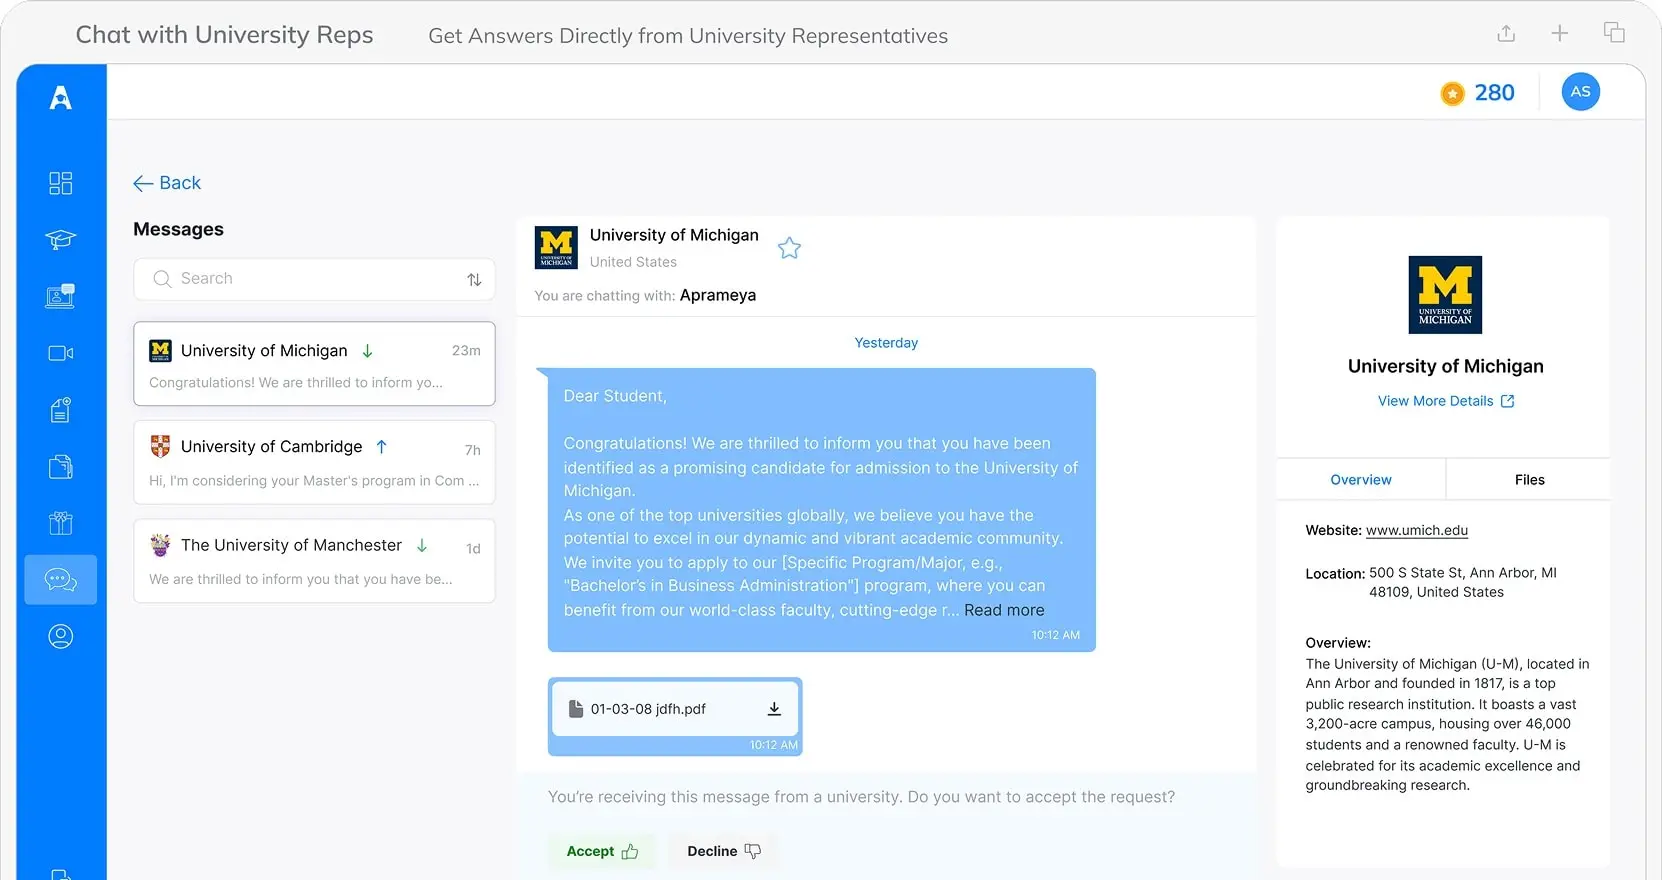
Task: Expand the message with Read more
Action: [1004, 610]
